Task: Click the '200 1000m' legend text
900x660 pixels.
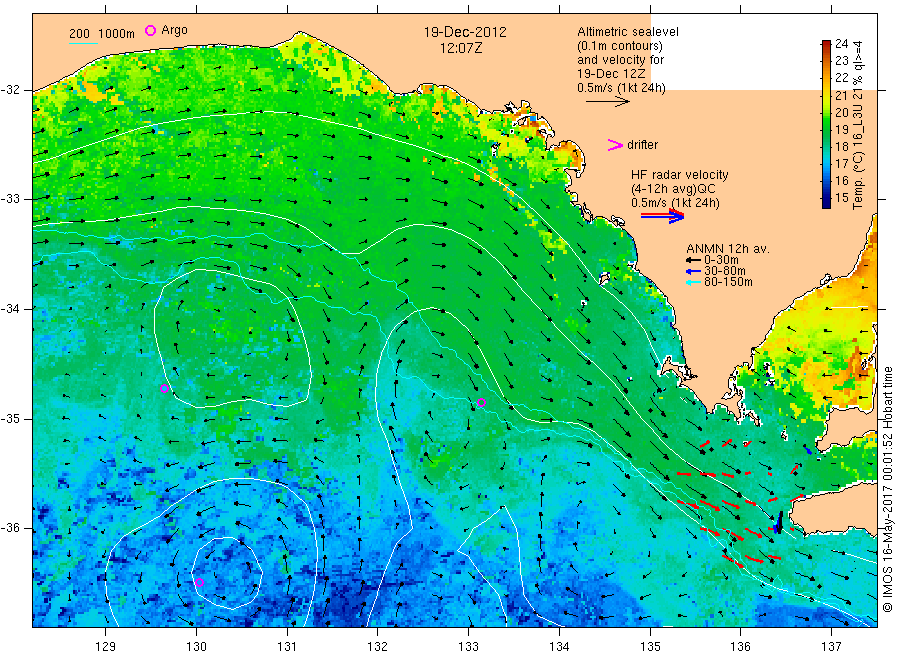Action: 102,34
